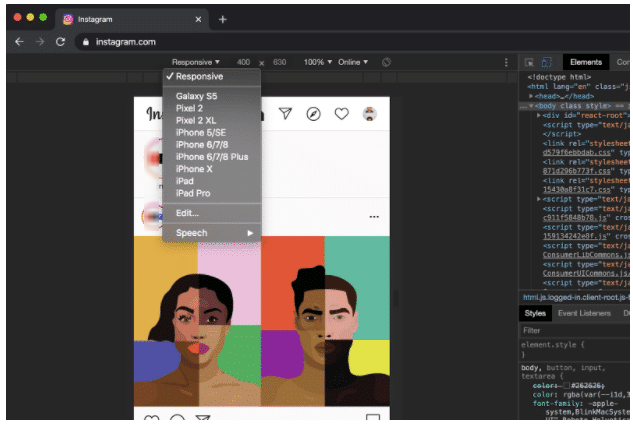This screenshot has height=427, width=633.
Task: Open a new tab with plus button
Action: tap(222, 19)
